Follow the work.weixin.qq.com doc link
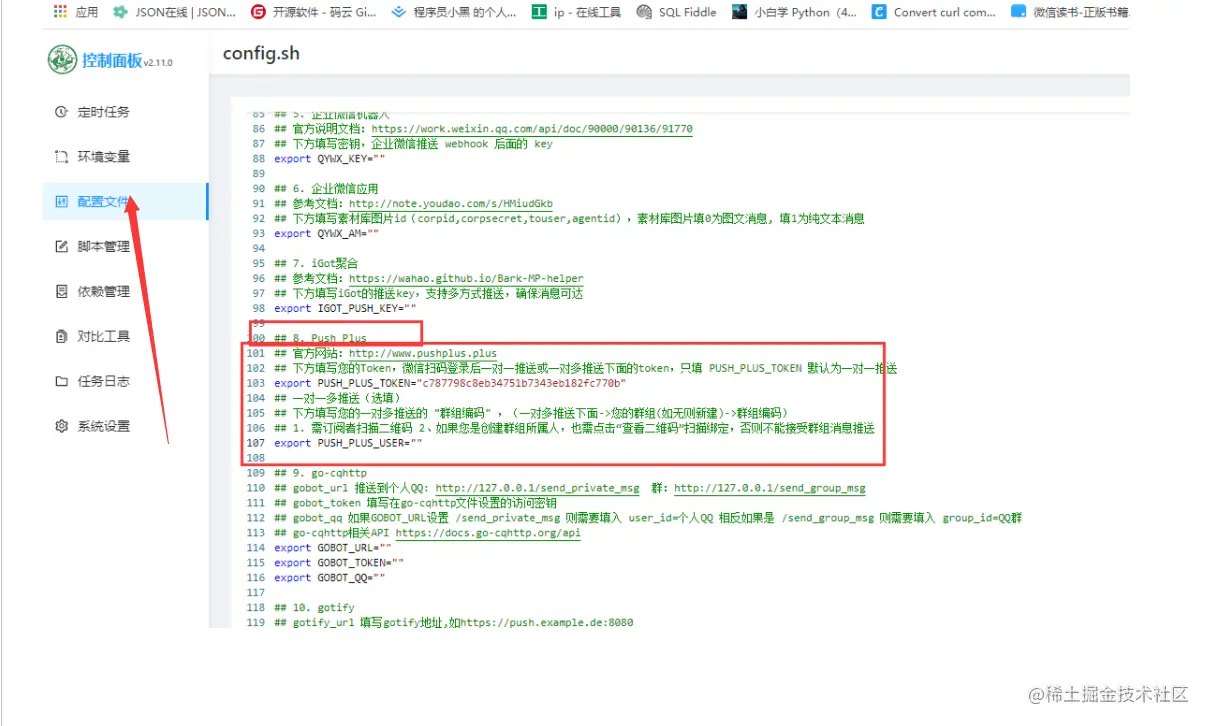This screenshot has height=726, width=1210. (532, 129)
